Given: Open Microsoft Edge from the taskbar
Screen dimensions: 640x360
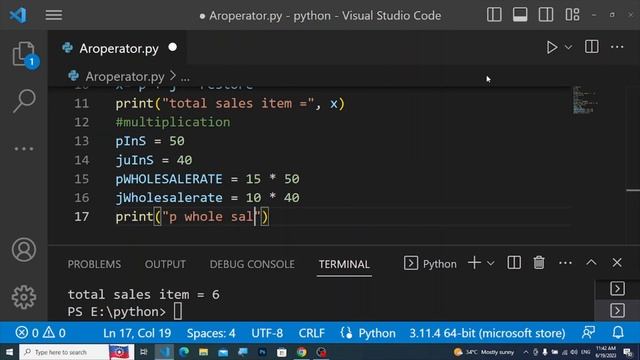Looking at the screenshot, I should pyautogui.click(x=184, y=352).
